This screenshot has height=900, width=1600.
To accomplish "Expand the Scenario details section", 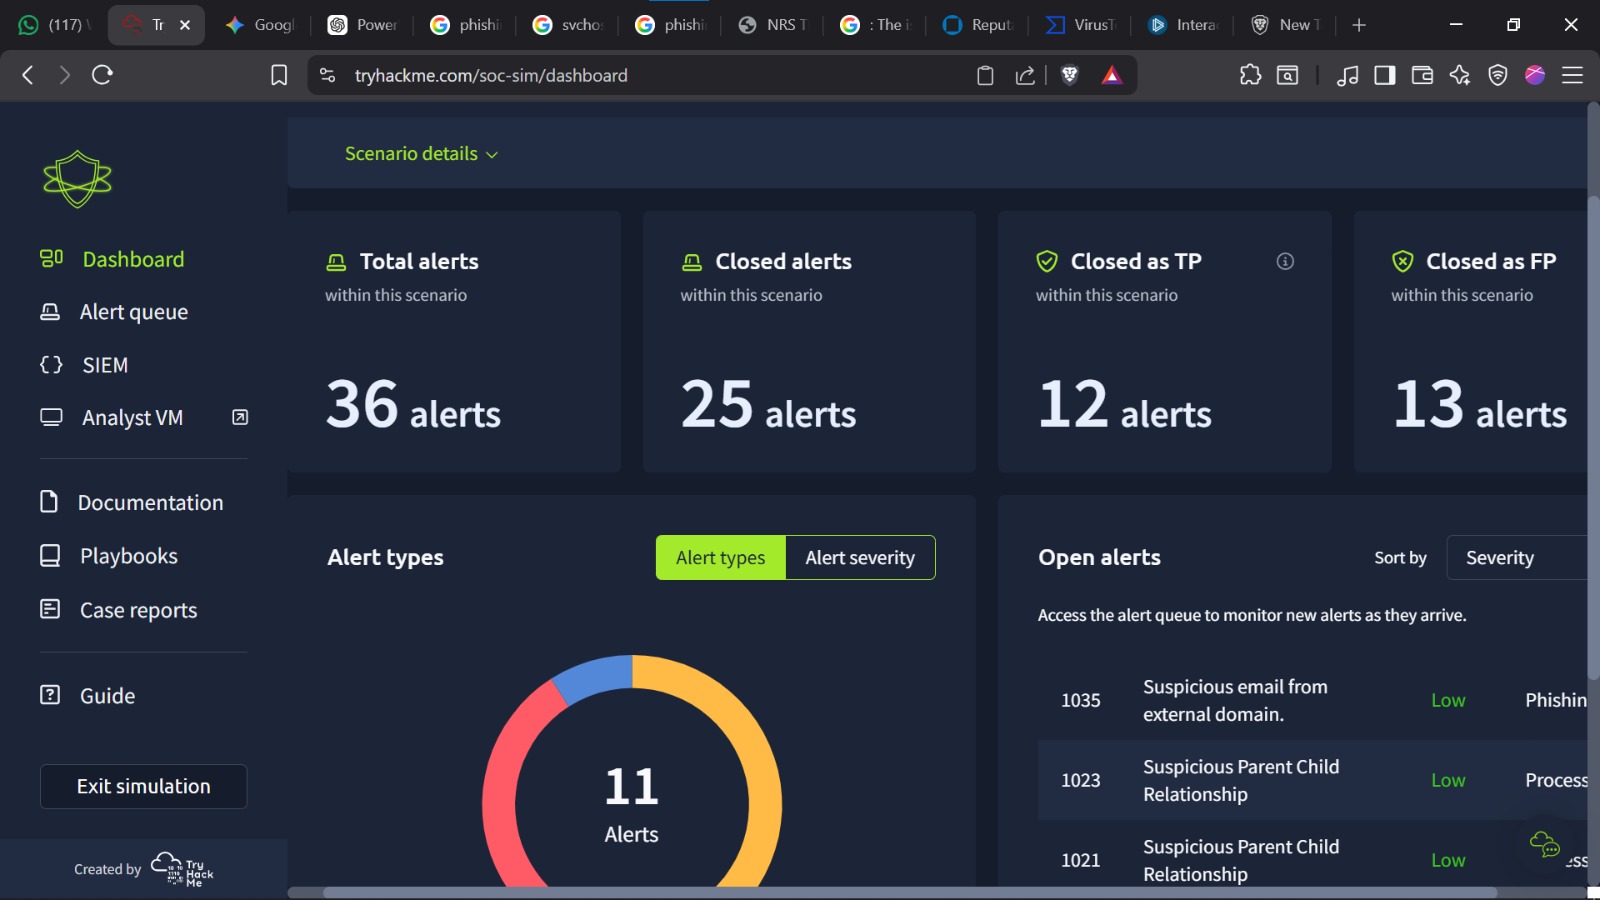I will pos(421,154).
